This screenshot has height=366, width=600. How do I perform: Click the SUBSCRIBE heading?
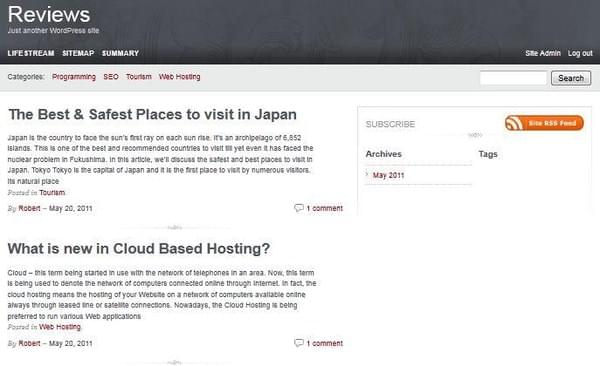pos(390,124)
